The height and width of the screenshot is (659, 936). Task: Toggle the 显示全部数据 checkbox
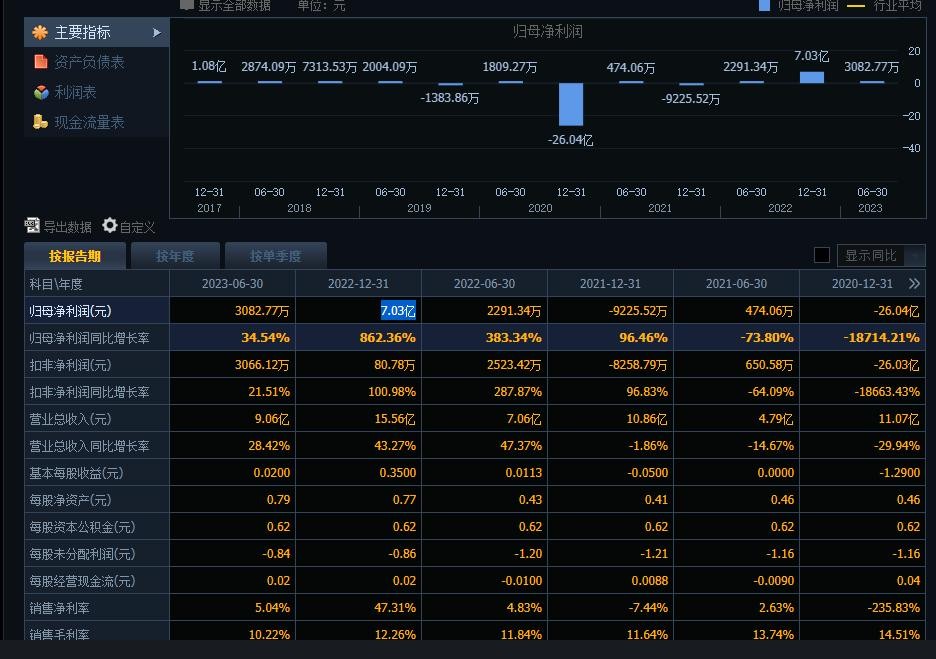pyautogui.click(x=186, y=5)
